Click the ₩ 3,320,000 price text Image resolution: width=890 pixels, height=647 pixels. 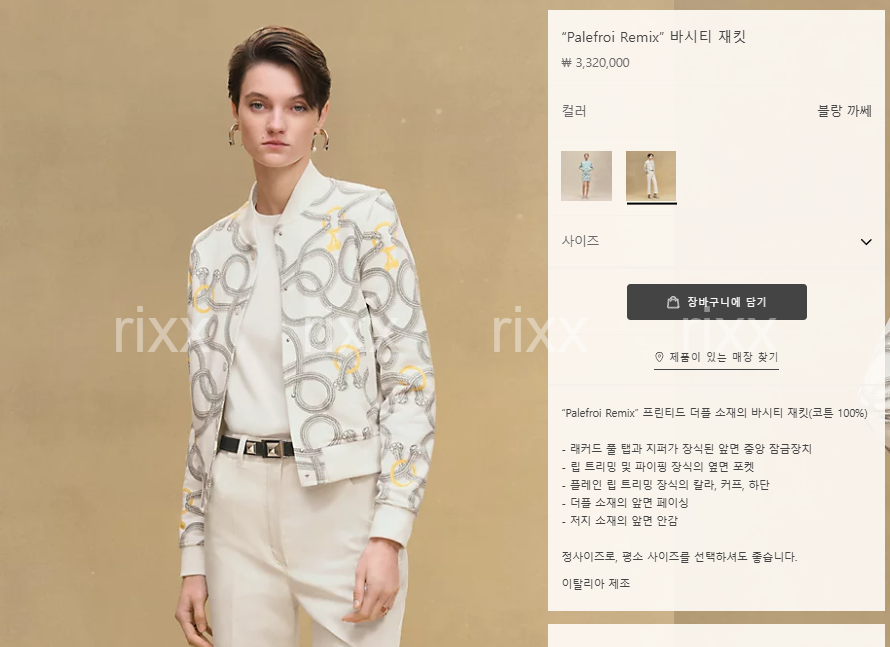[595, 63]
